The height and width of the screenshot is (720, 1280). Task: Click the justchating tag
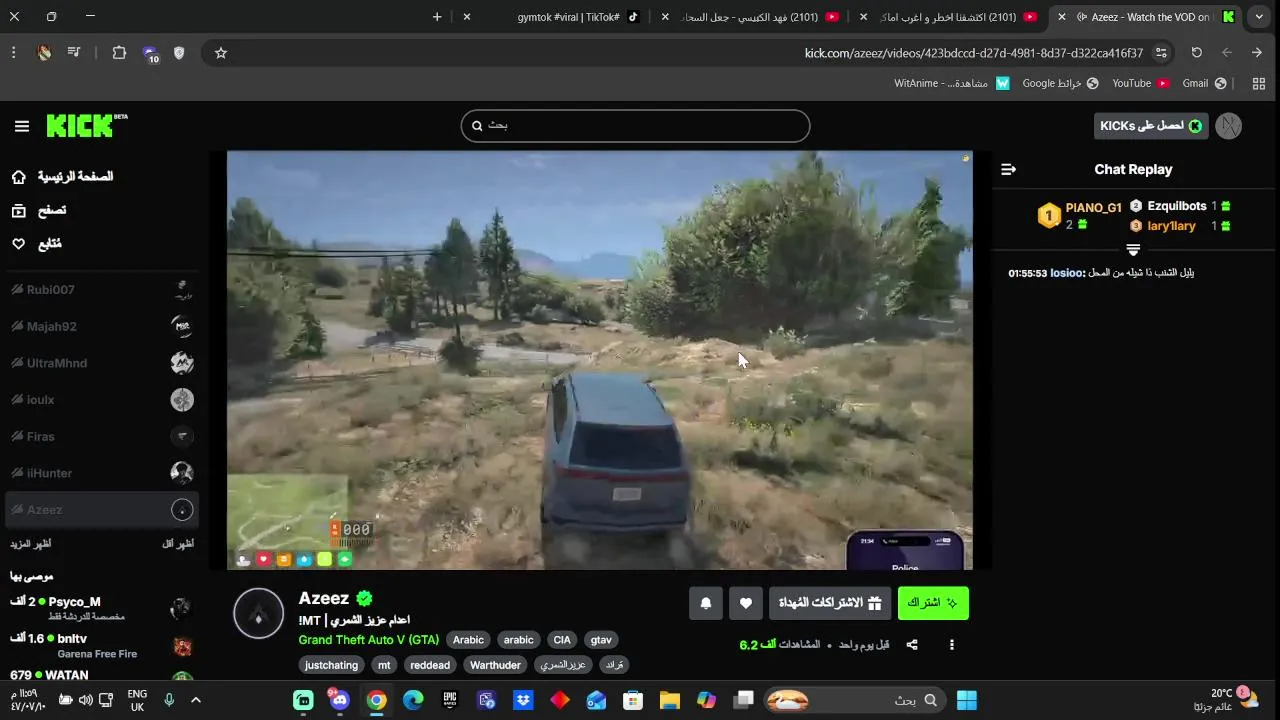(x=331, y=665)
